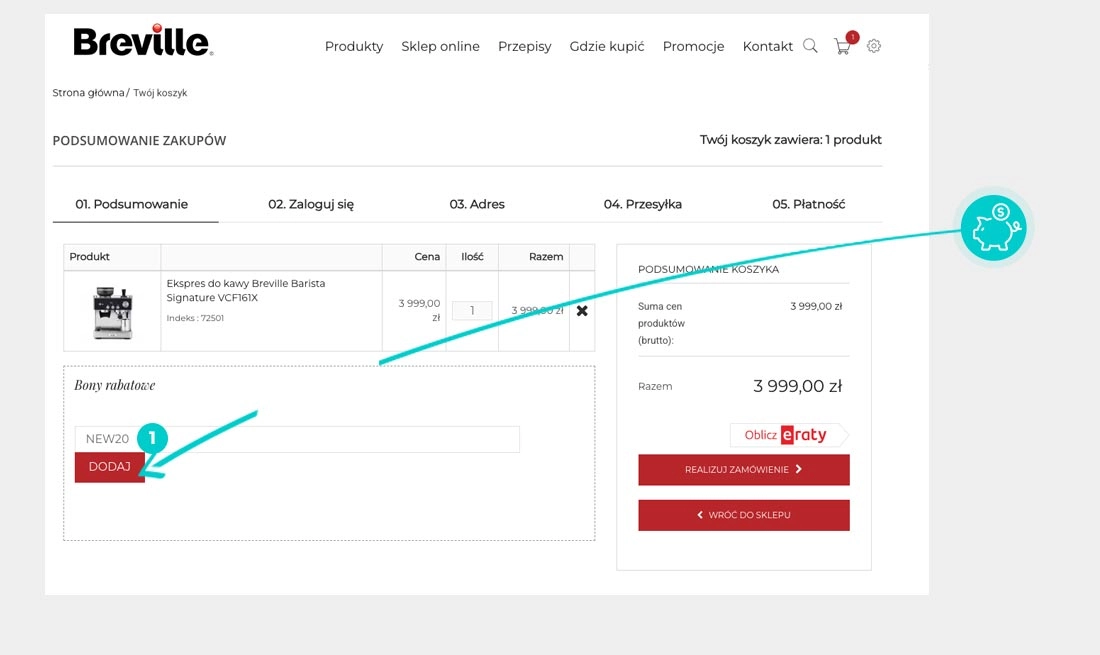Viewport: 1100px width, 655px height.
Task: Select the Promocje menu item
Action: 693,46
